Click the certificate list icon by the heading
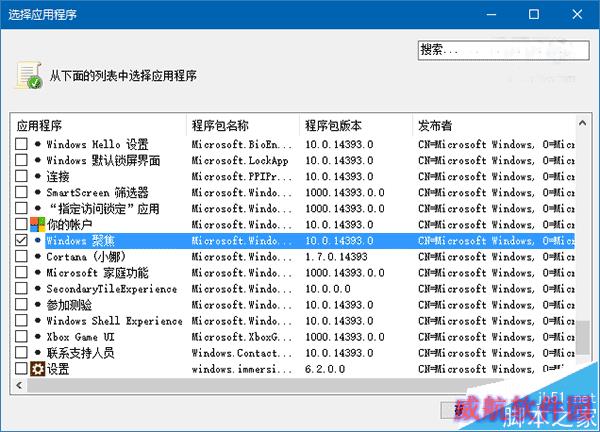Viewport: 600px width, 432px height. pyautogui.click(x=29, y=75)
